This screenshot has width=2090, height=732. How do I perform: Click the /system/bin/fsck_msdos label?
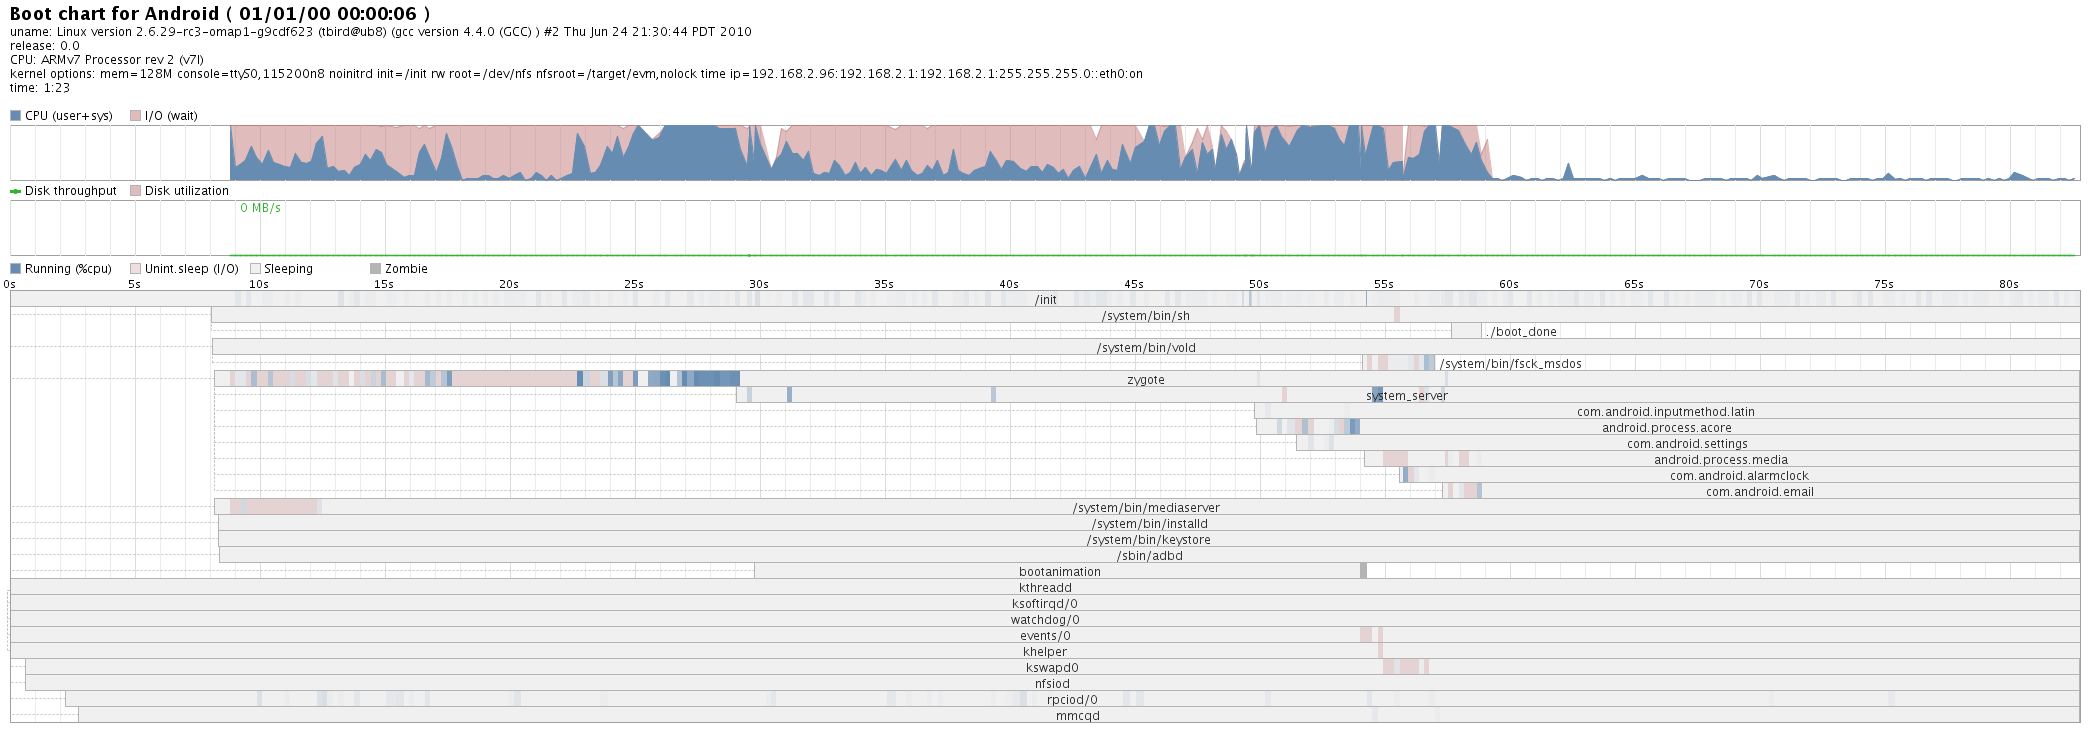[x=1510, y=364]
